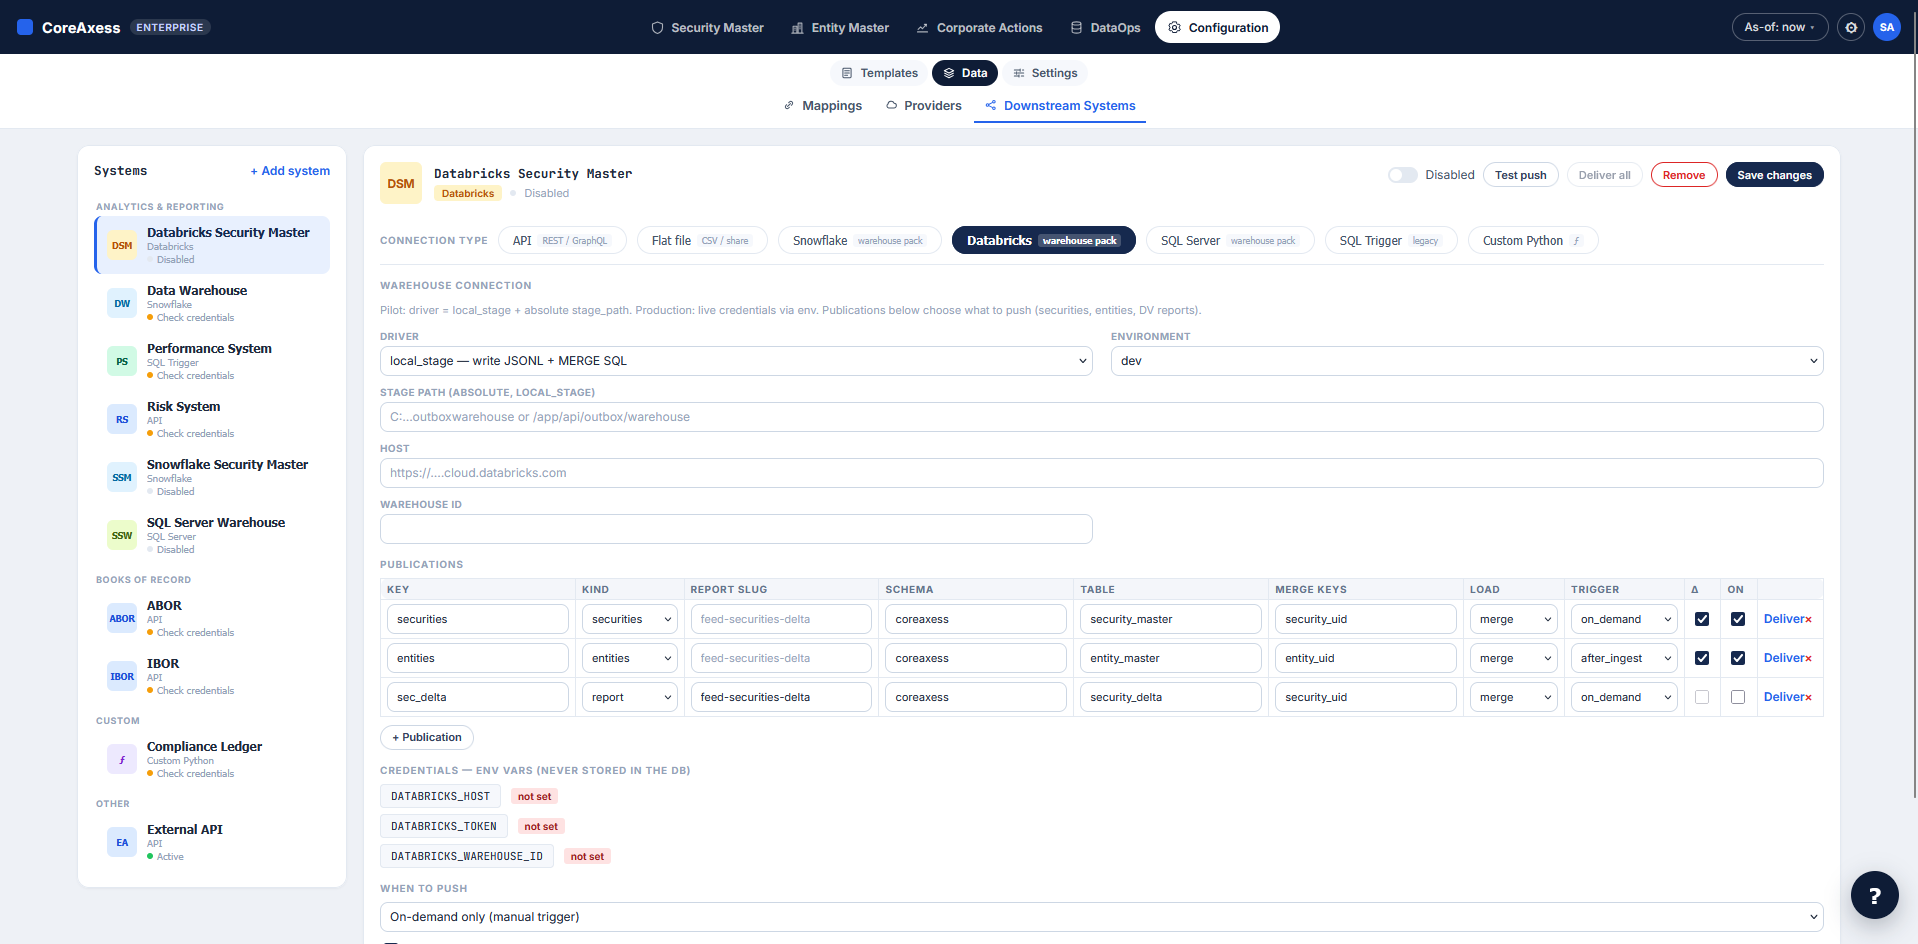This screenshot has width=1918, height=944.
Task: Click the DATABRICKS_TOKEN credential label
Action: (444, 827)
